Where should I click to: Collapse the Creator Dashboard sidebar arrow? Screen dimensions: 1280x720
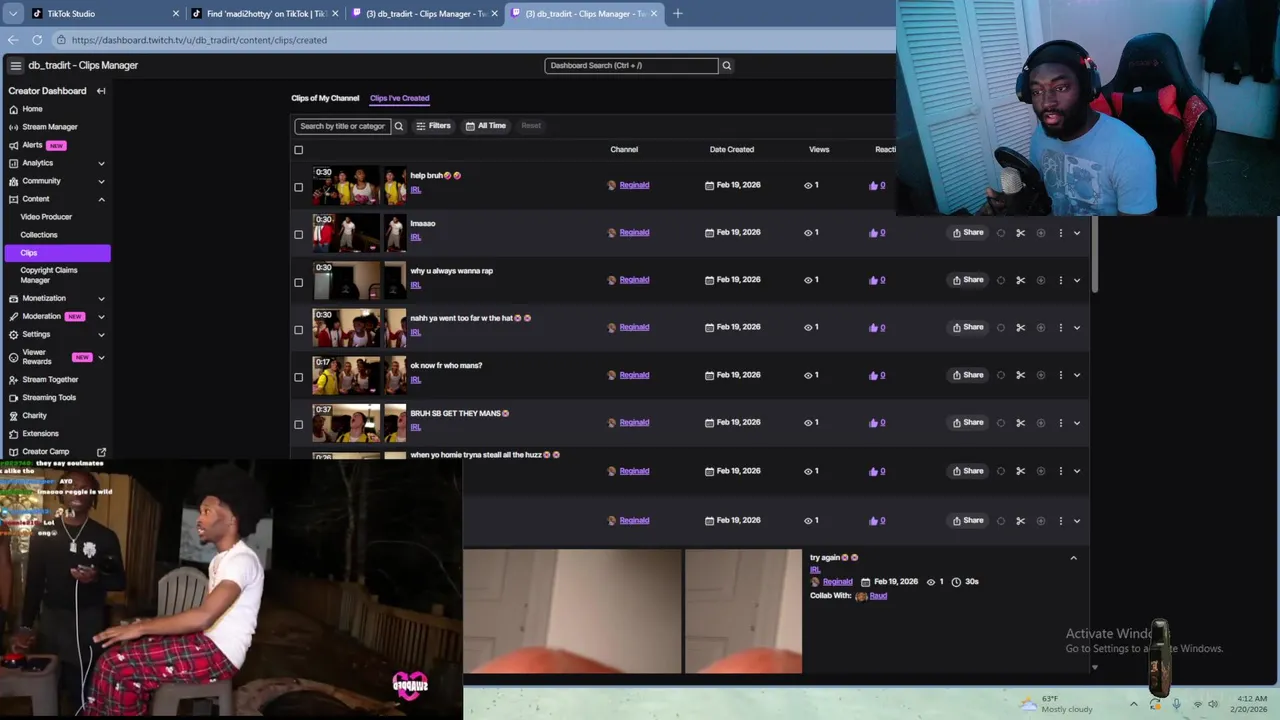coord(101,91)
